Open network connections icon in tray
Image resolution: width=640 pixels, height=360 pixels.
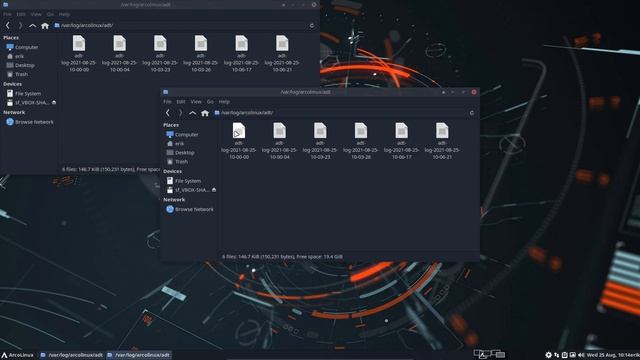557,355
